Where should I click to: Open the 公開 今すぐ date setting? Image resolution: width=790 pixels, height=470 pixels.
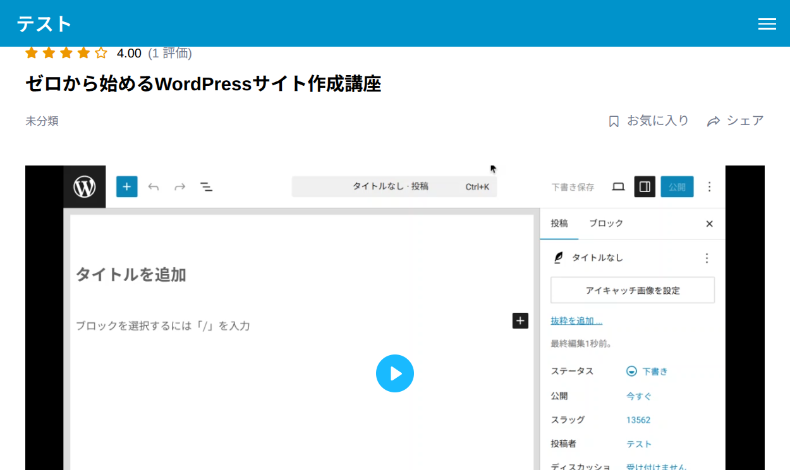pos(638,396)
